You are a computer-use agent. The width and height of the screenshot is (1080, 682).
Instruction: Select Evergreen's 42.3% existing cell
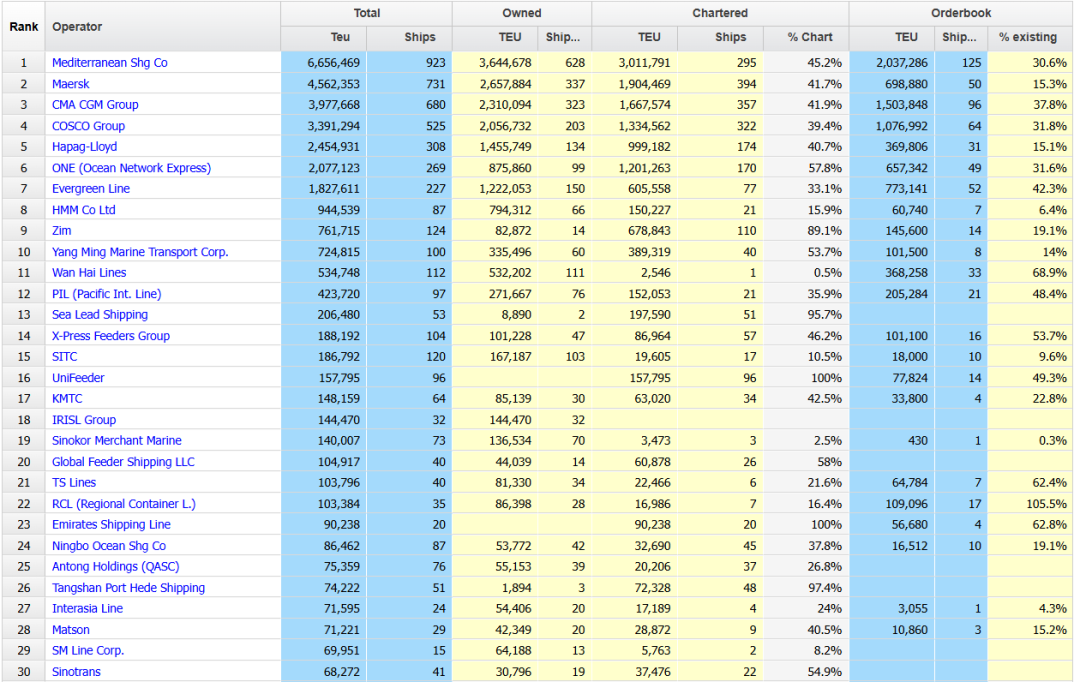pyautogui.click(x=1030, y=189)
